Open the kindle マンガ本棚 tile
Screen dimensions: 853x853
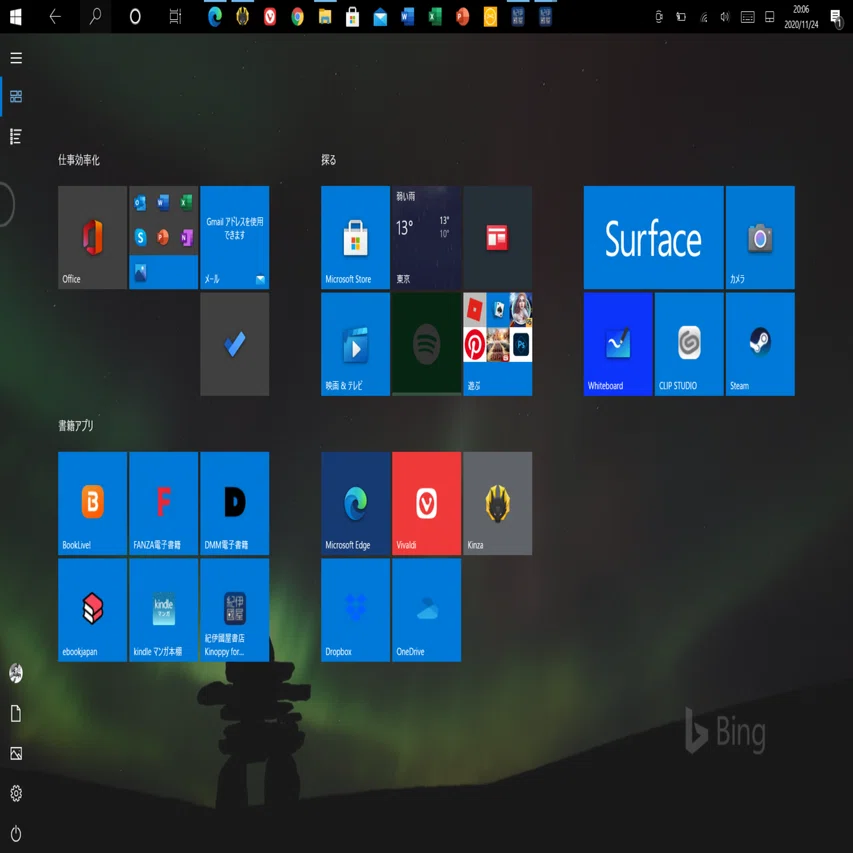click(x=163, y=610)
